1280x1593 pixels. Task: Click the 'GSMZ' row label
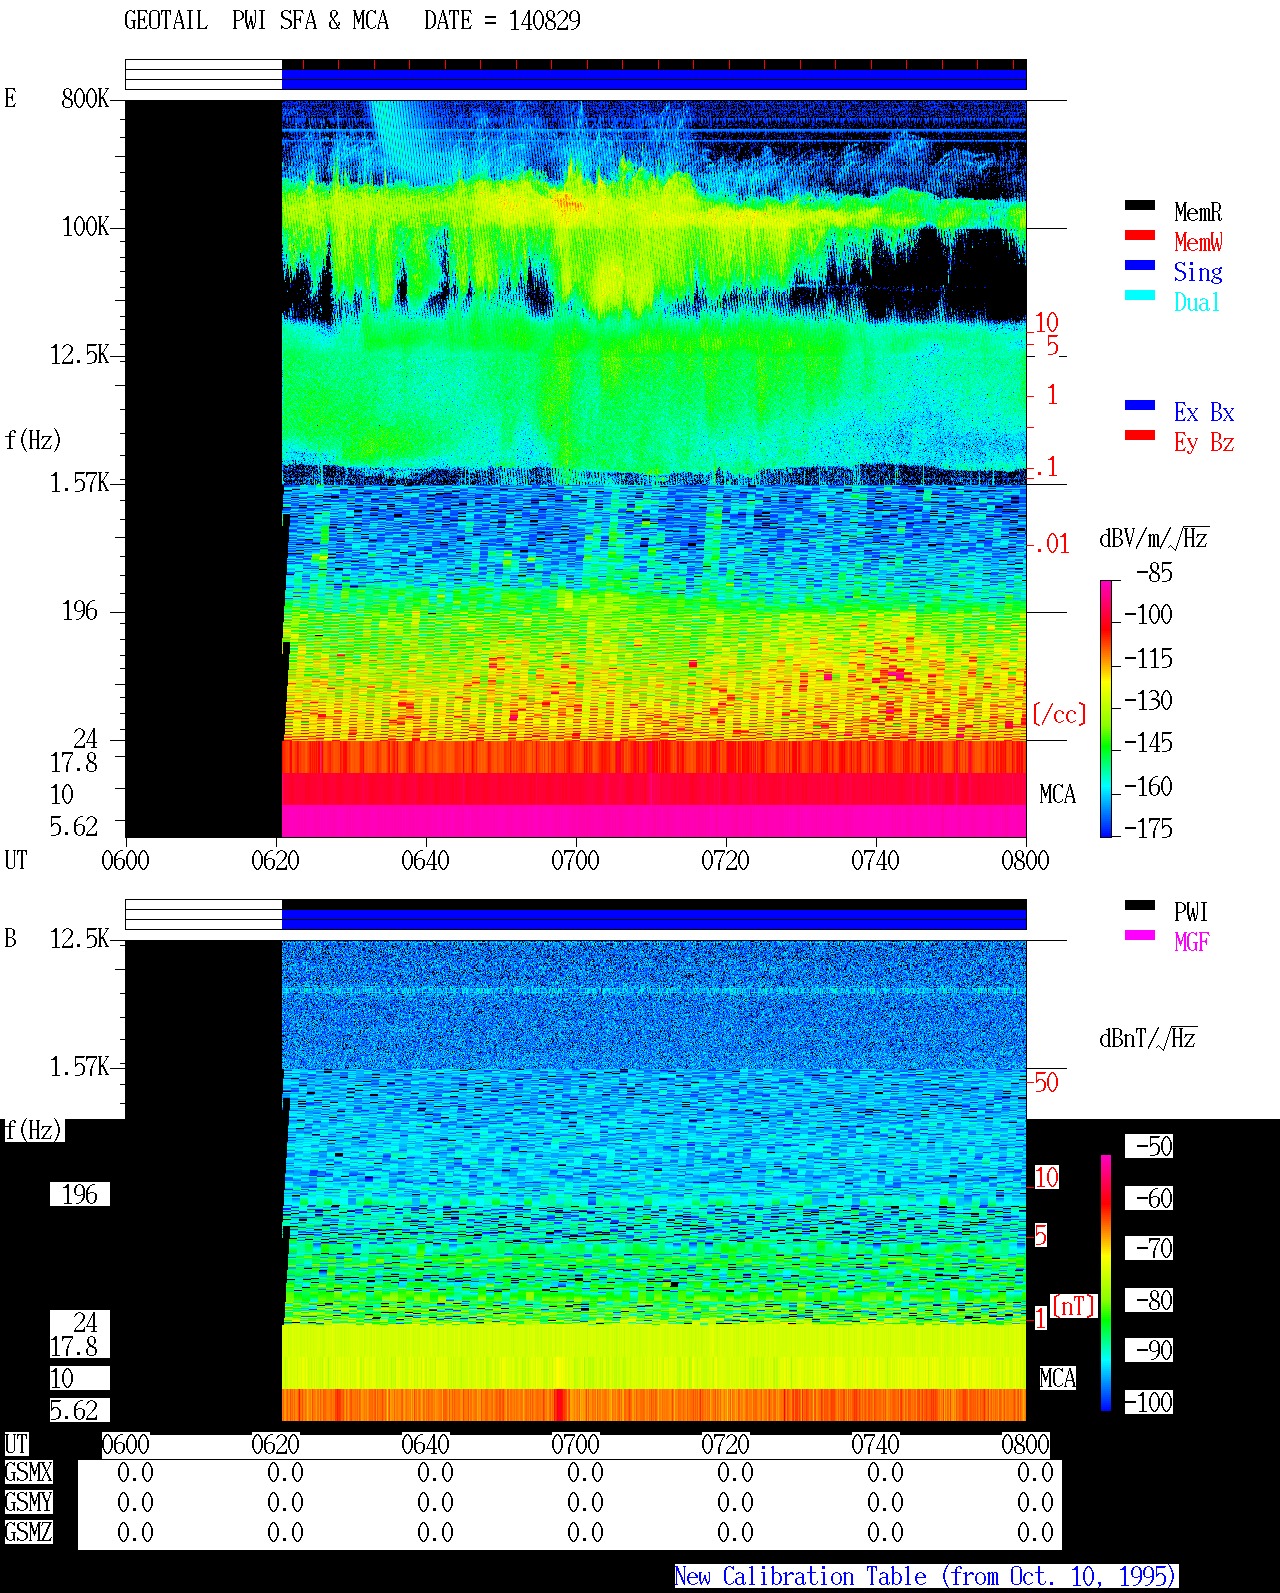(x=28, y=1532)
